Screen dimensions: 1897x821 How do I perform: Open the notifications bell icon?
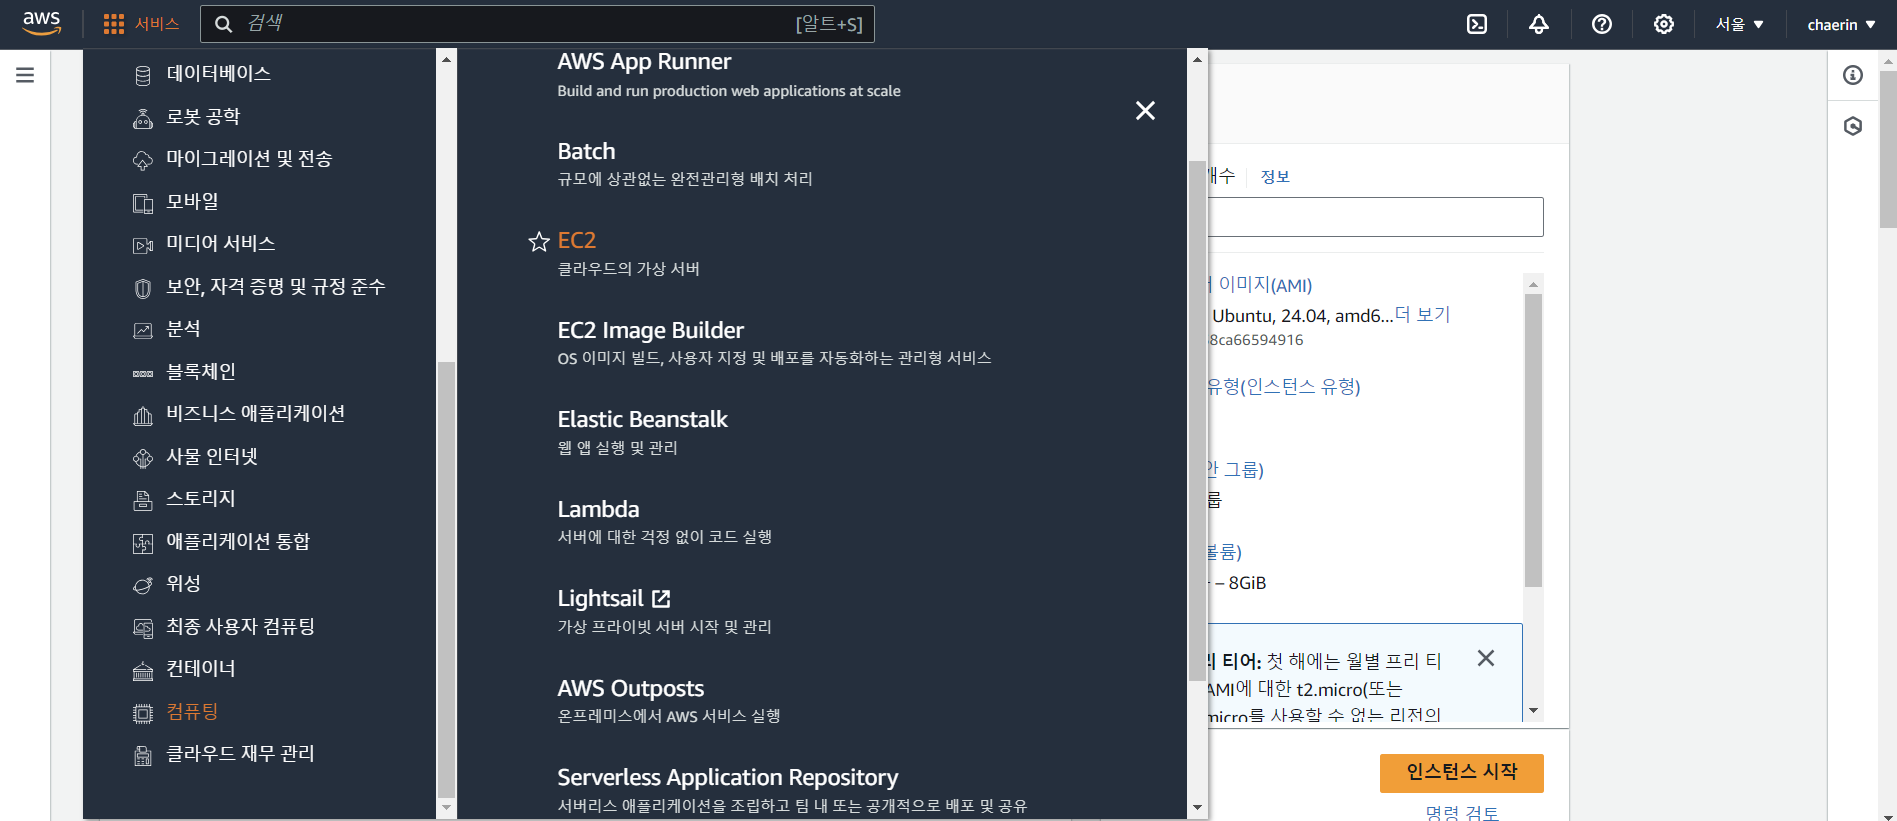pos(1539,24)
